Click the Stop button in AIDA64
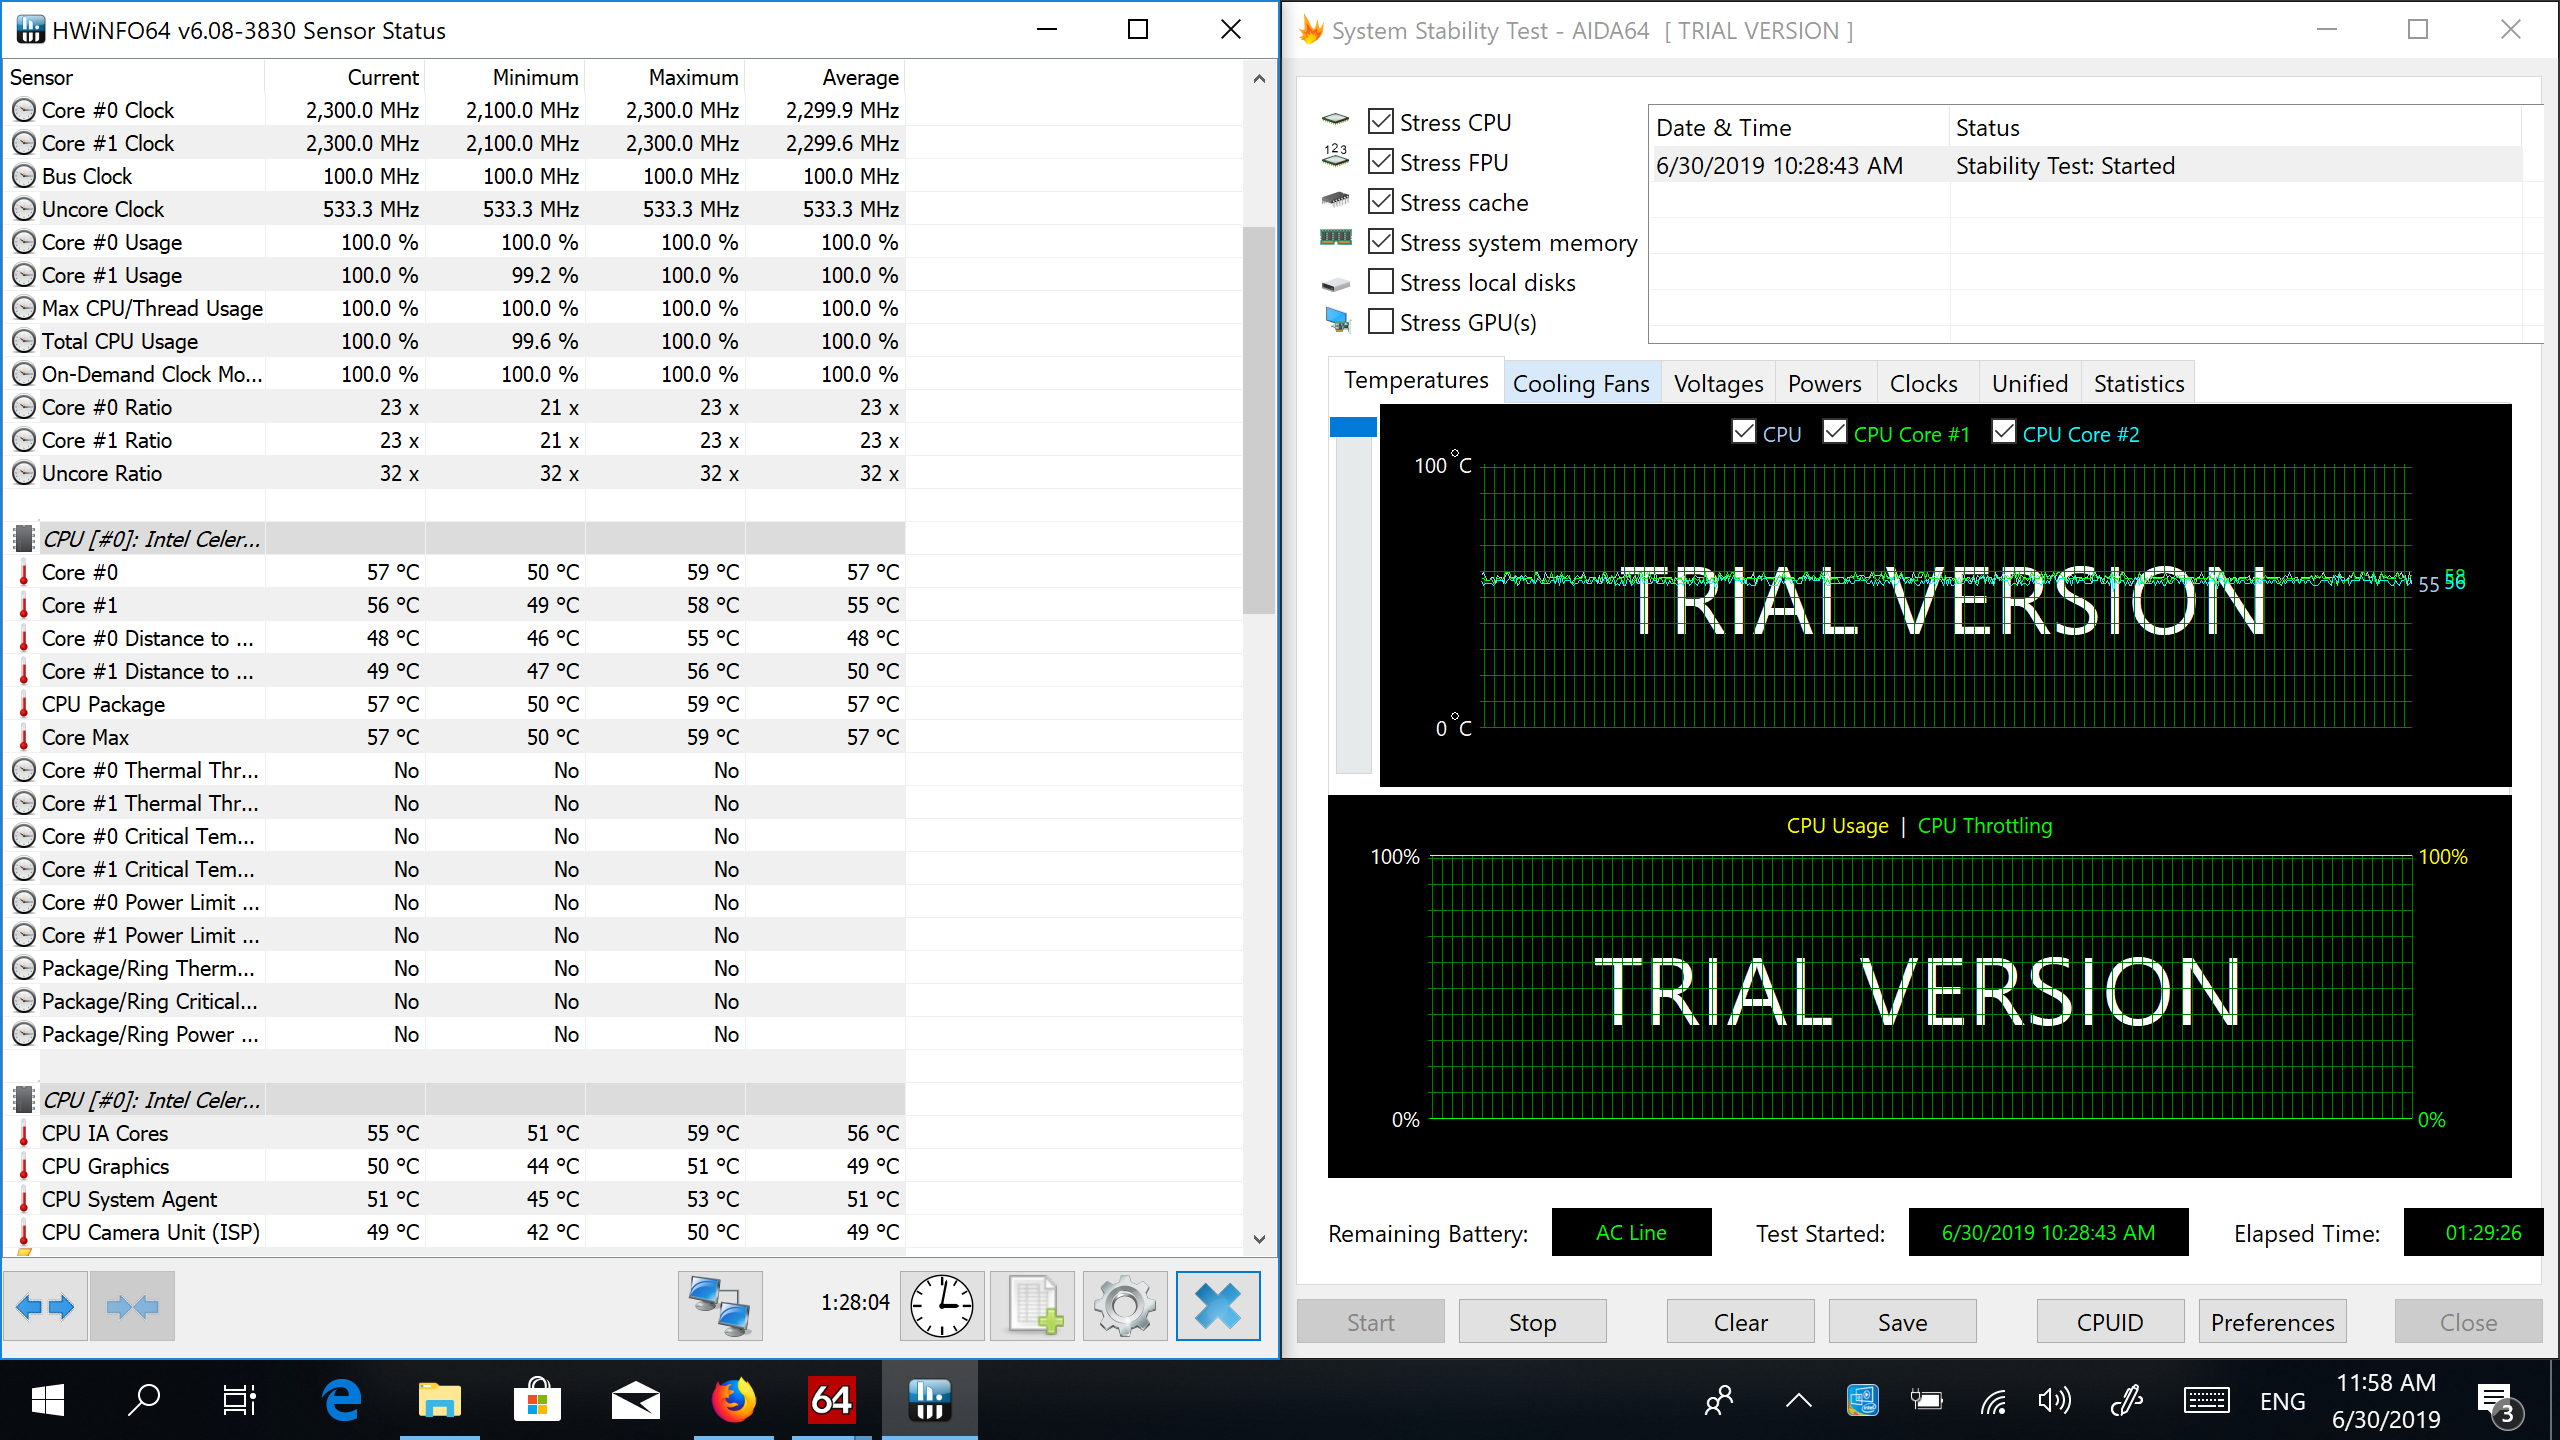Screen dimensions: 2560x1440 pyautogui.click(x=1533, y=1322)
